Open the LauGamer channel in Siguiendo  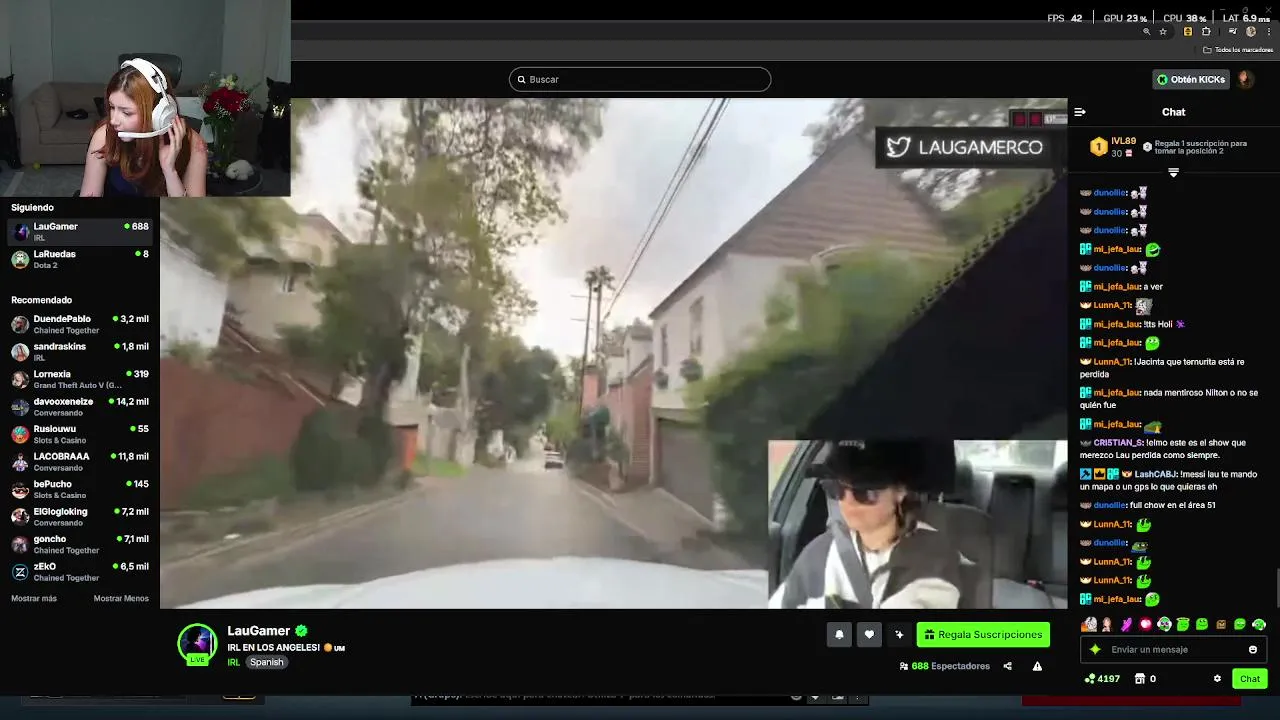pos(80,231)
